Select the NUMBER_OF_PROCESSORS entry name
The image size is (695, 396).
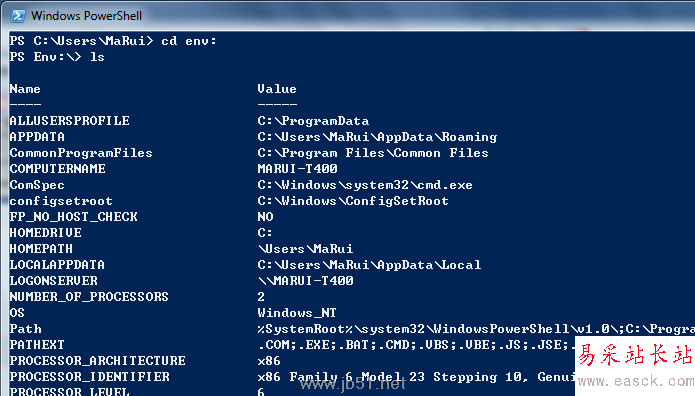pyautogui.click(x=89, y=297)
